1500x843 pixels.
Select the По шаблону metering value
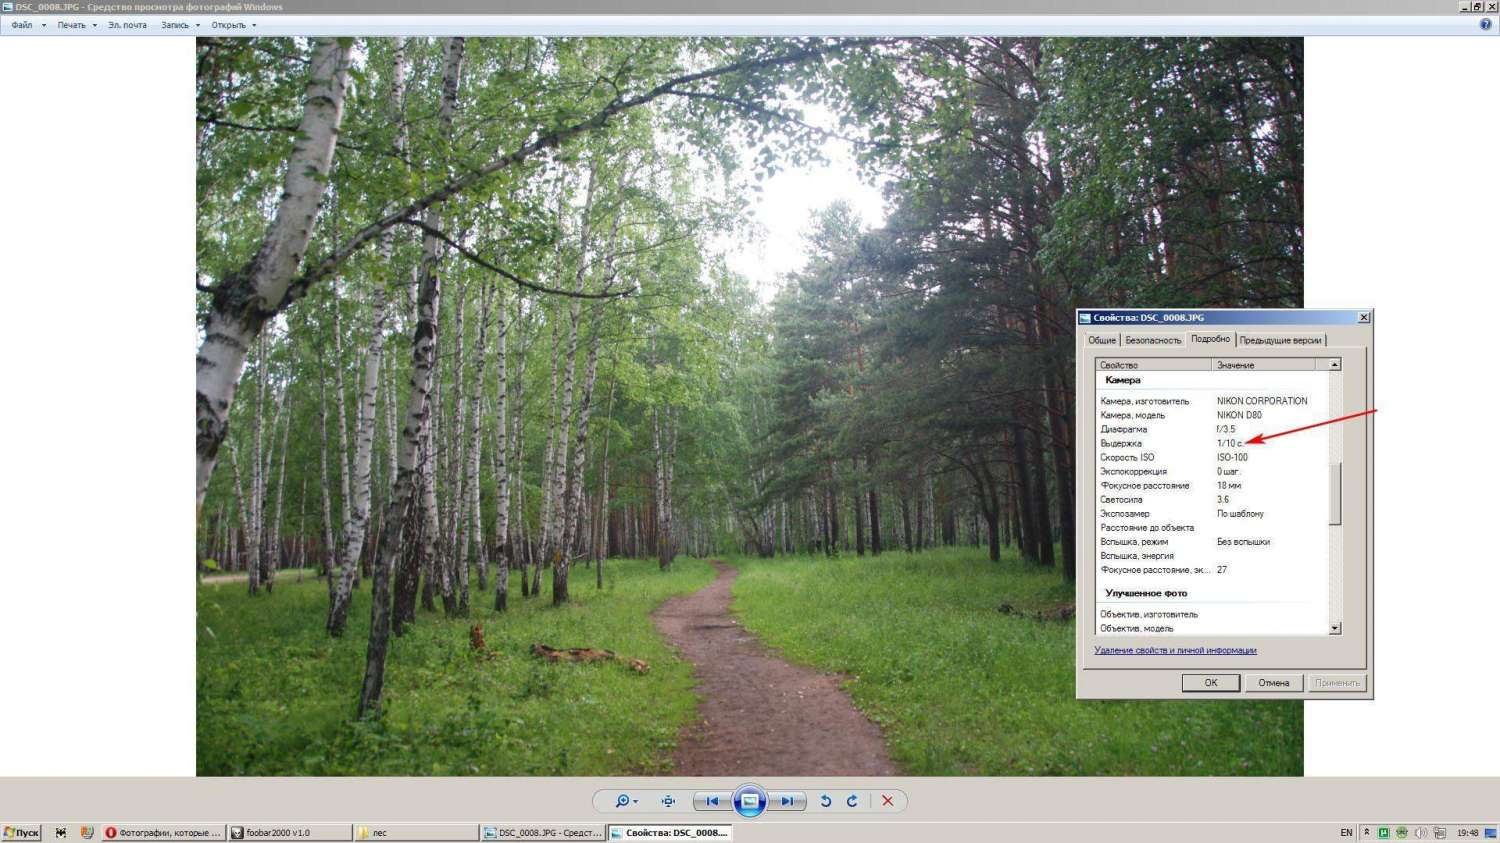click(1240, 513)
